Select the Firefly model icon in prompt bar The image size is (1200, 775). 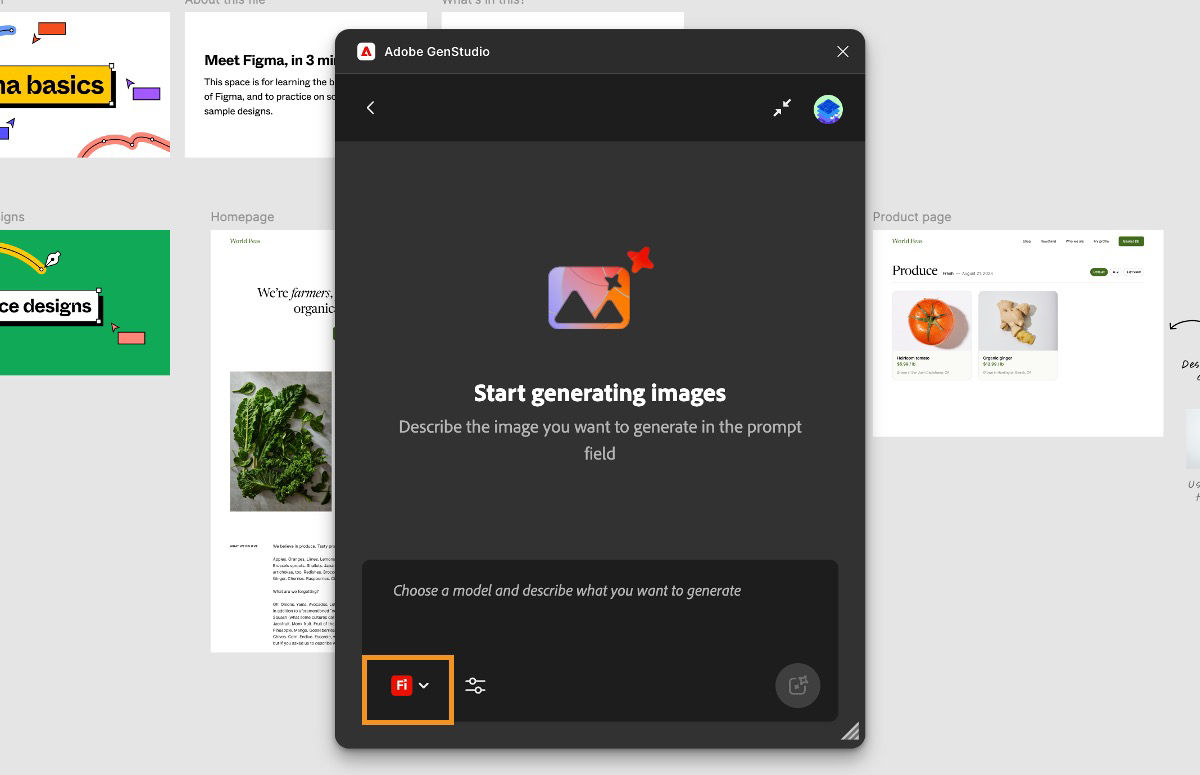(402, 685)
